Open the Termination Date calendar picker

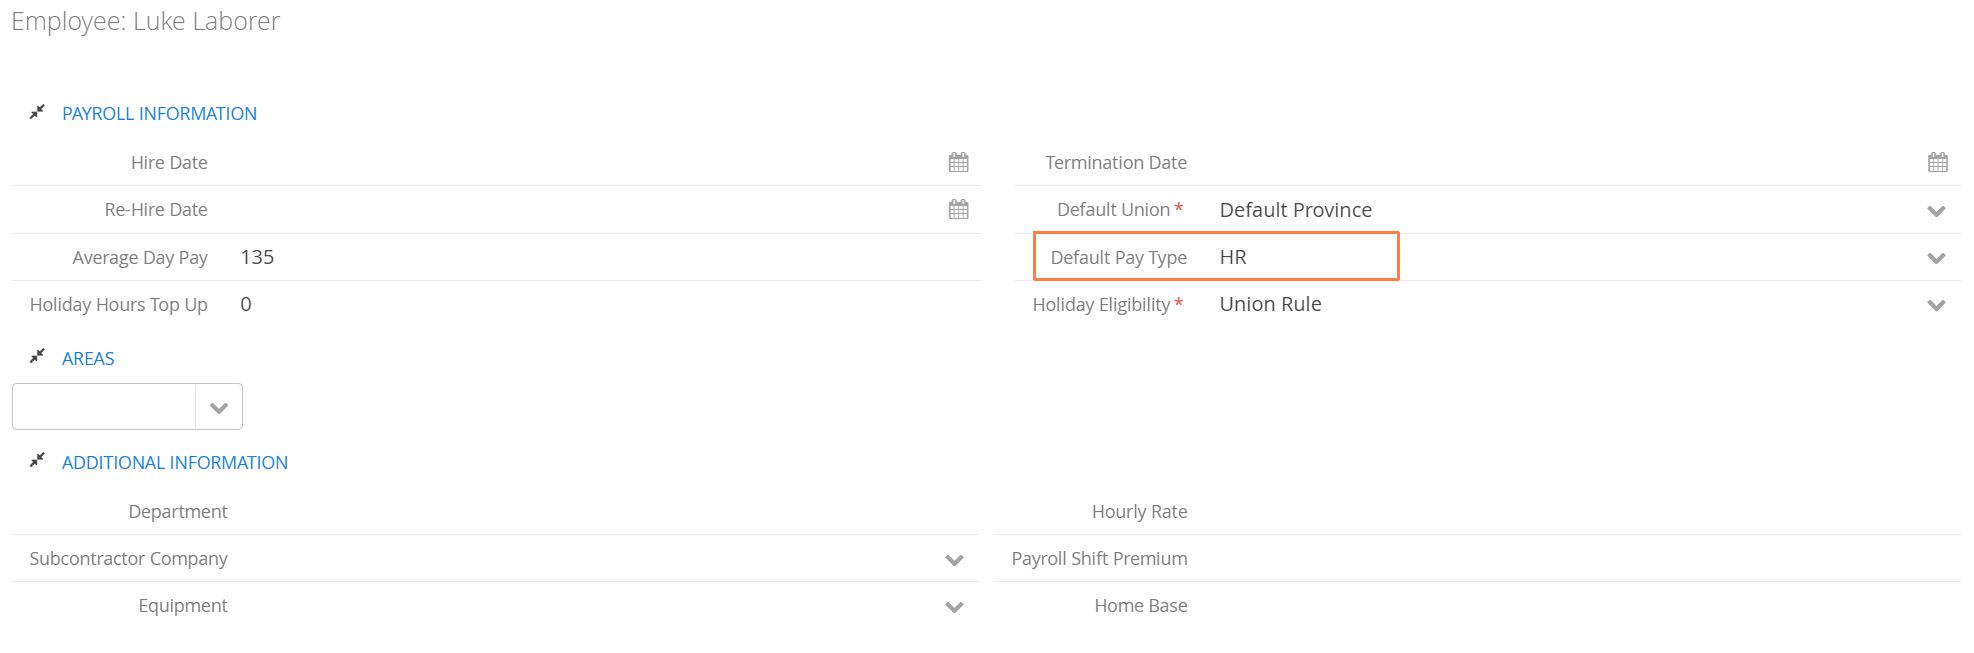click(x=1937, y=162)
